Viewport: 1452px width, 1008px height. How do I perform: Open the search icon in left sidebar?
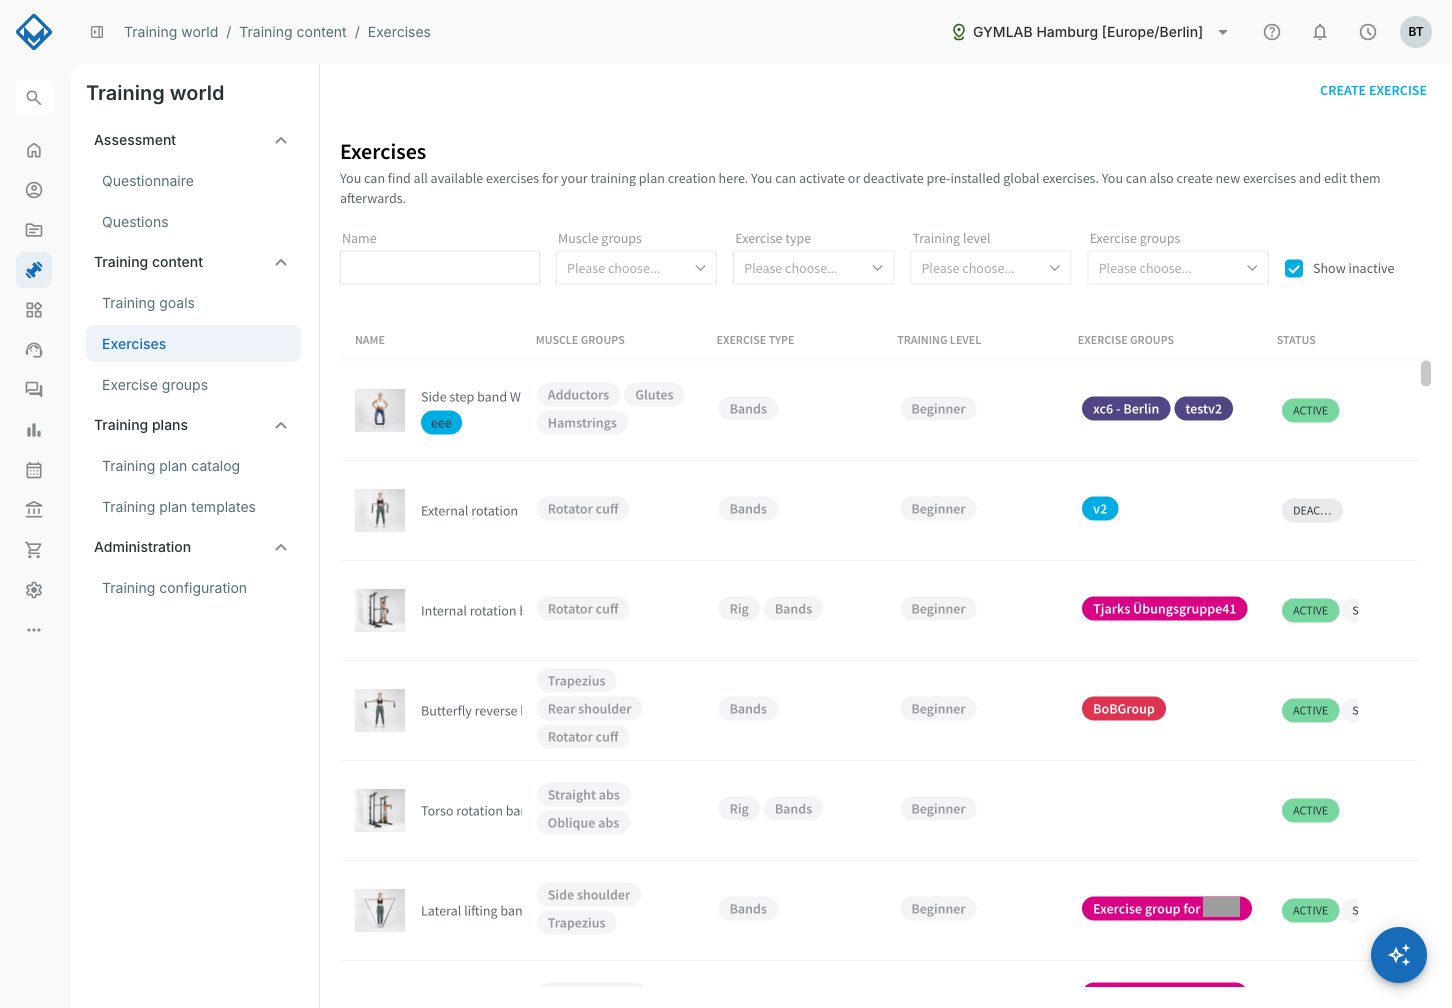pyautogui.click(x=34, y=98)
